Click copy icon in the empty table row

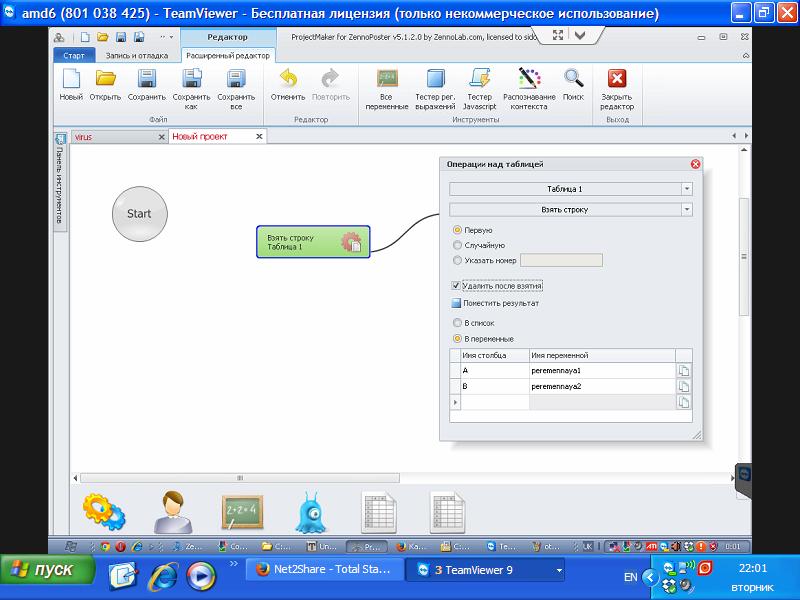click(x=684, y=402)
